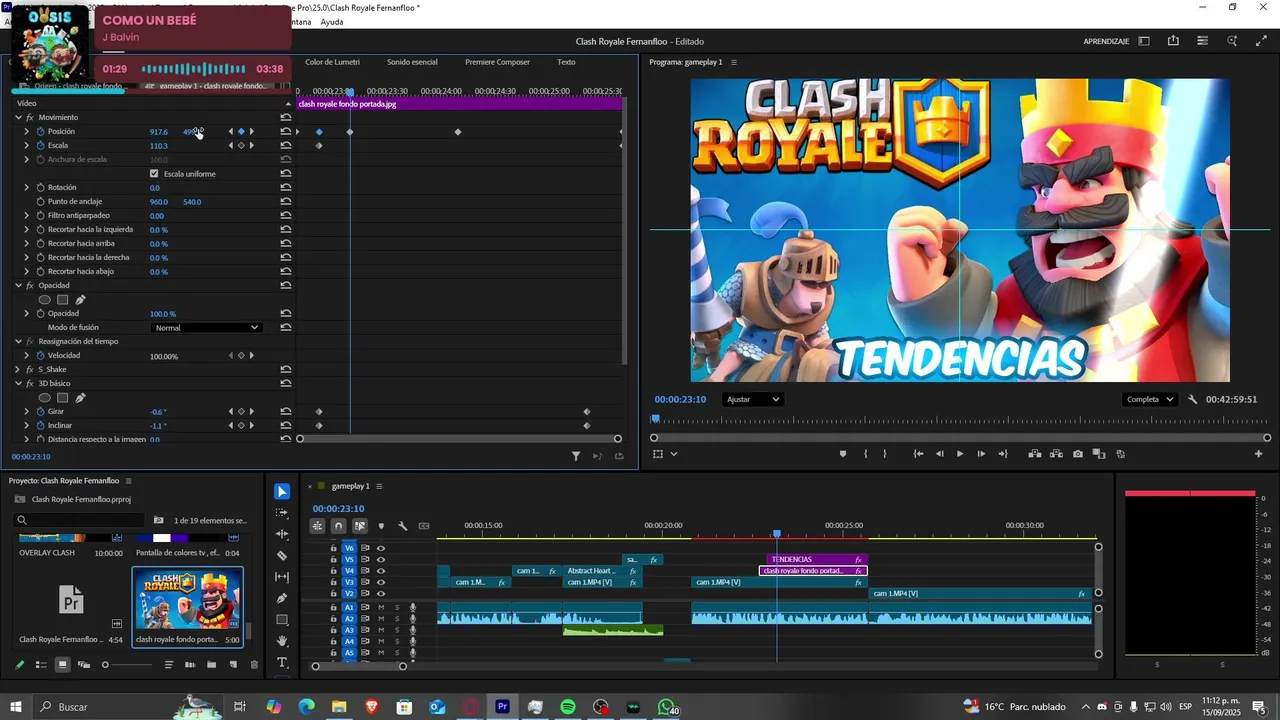This screenshot has height=720, width=1280.
Task: Open the Texto tab
Action: 566,62
